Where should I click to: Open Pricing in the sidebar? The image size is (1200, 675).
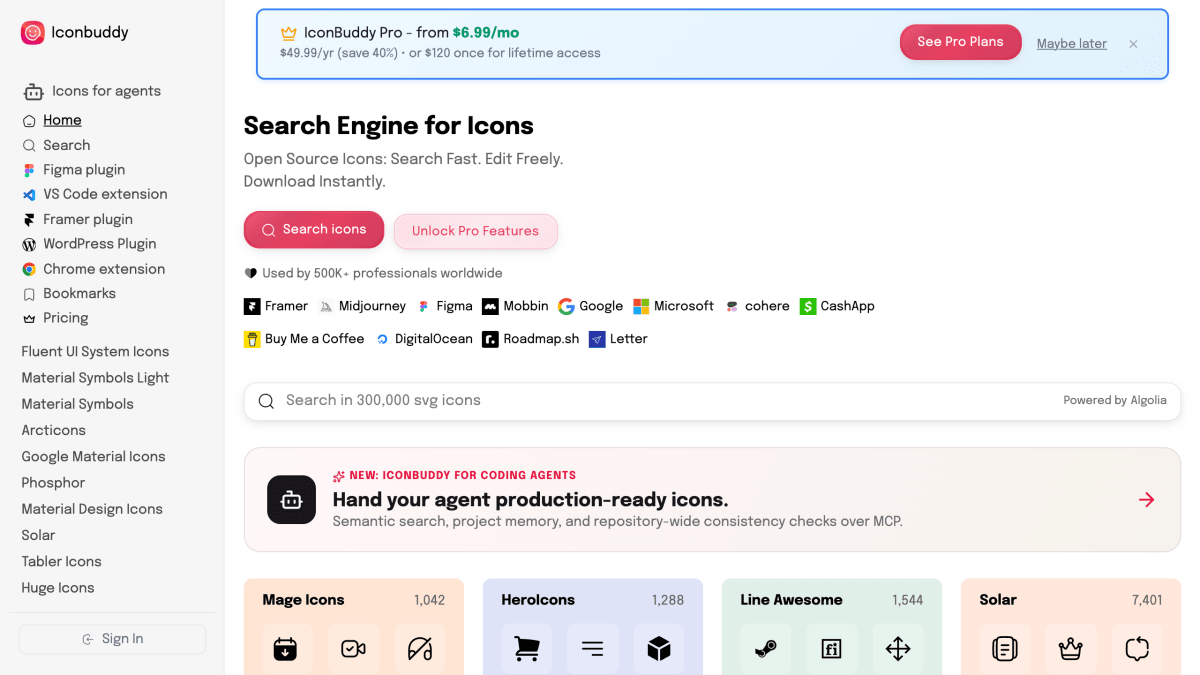(65, 318)
